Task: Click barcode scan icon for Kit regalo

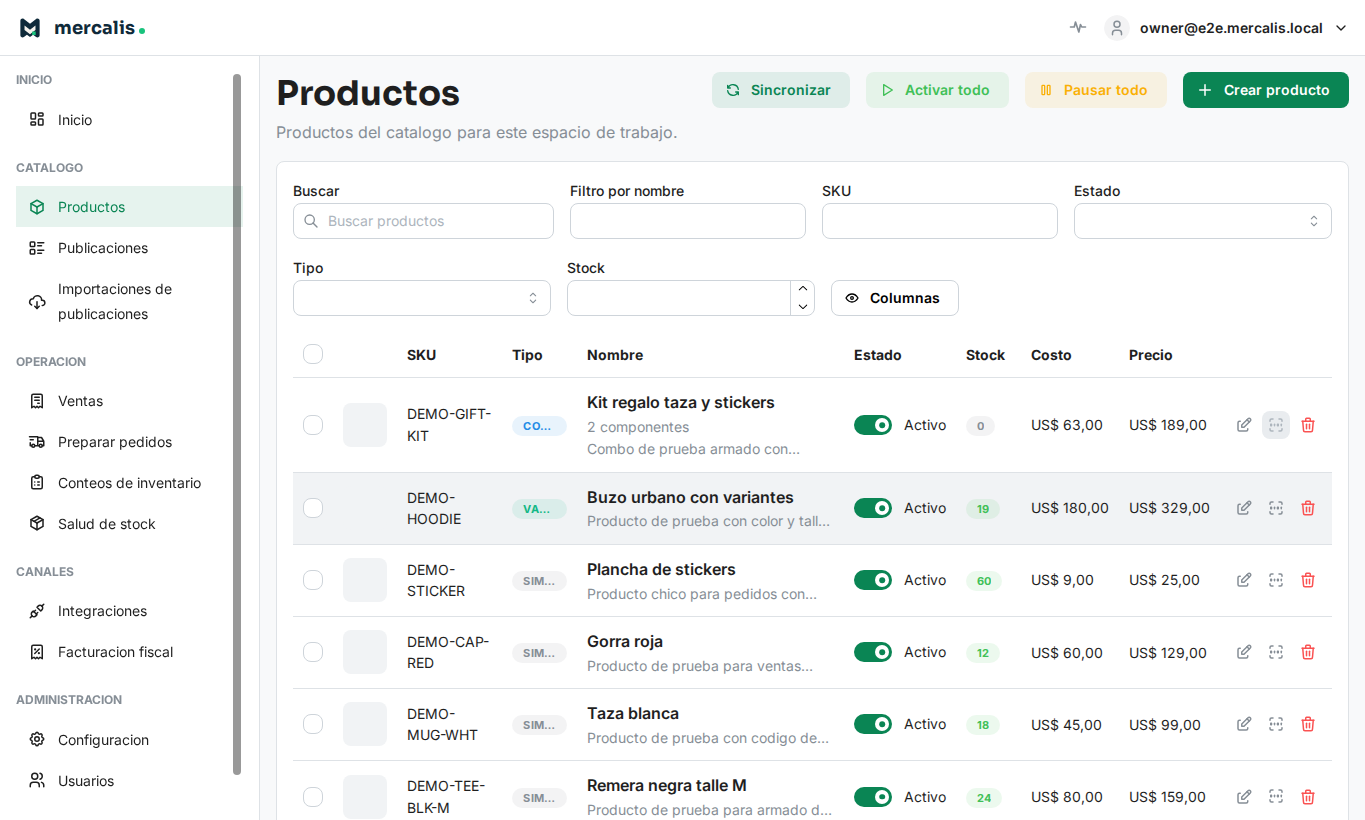Action: pos(1276,425)
